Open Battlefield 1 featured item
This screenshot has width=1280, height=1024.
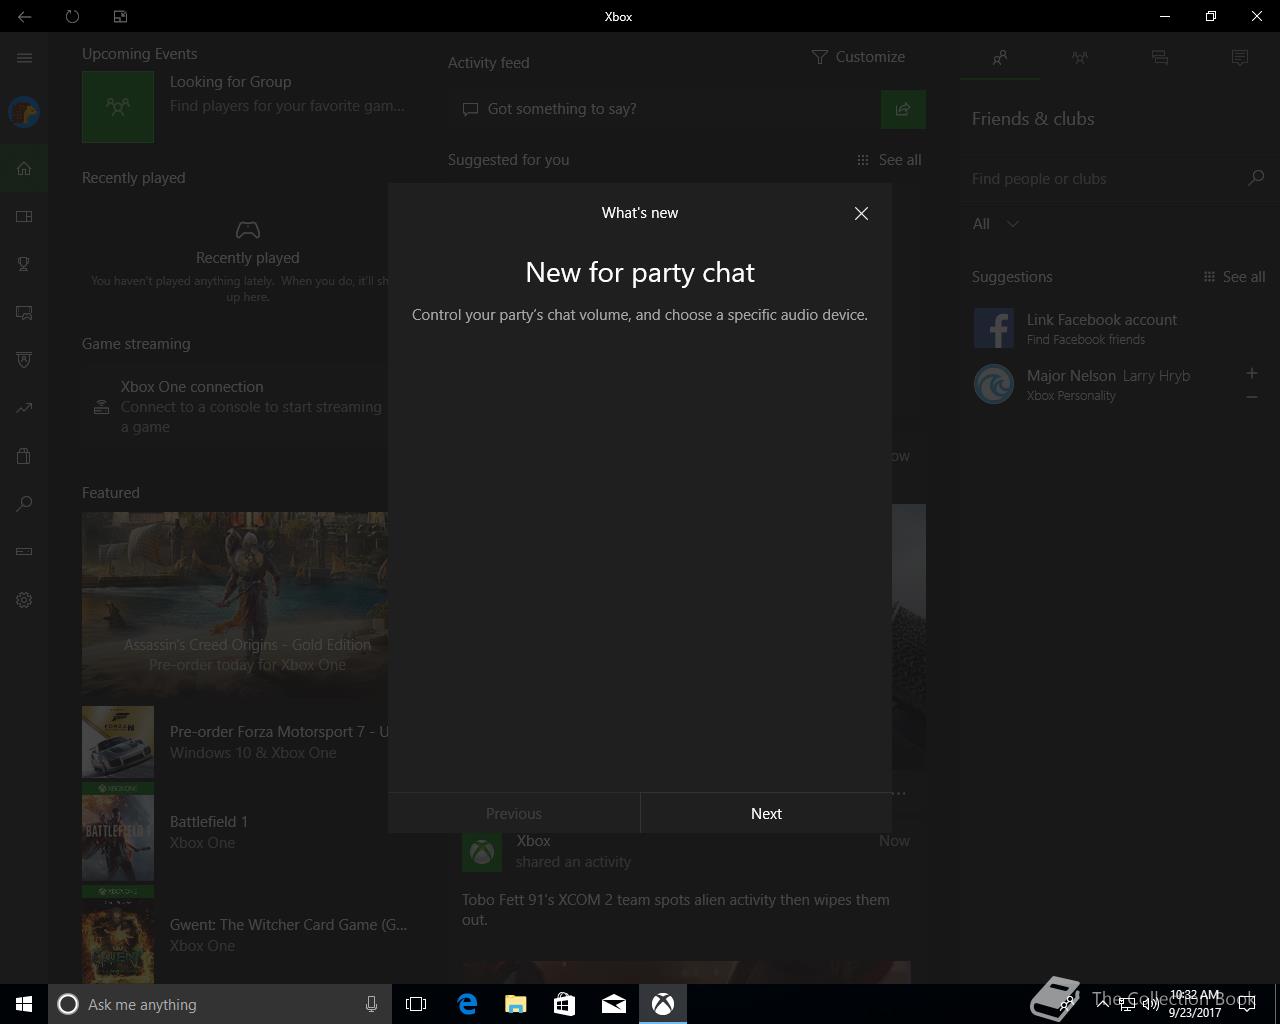coord(235,832)
